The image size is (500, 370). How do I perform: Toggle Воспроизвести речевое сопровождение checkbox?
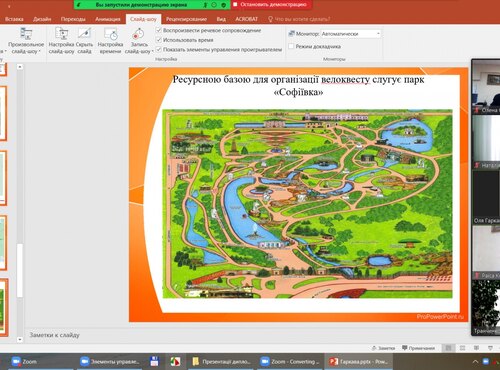(159, 30)
